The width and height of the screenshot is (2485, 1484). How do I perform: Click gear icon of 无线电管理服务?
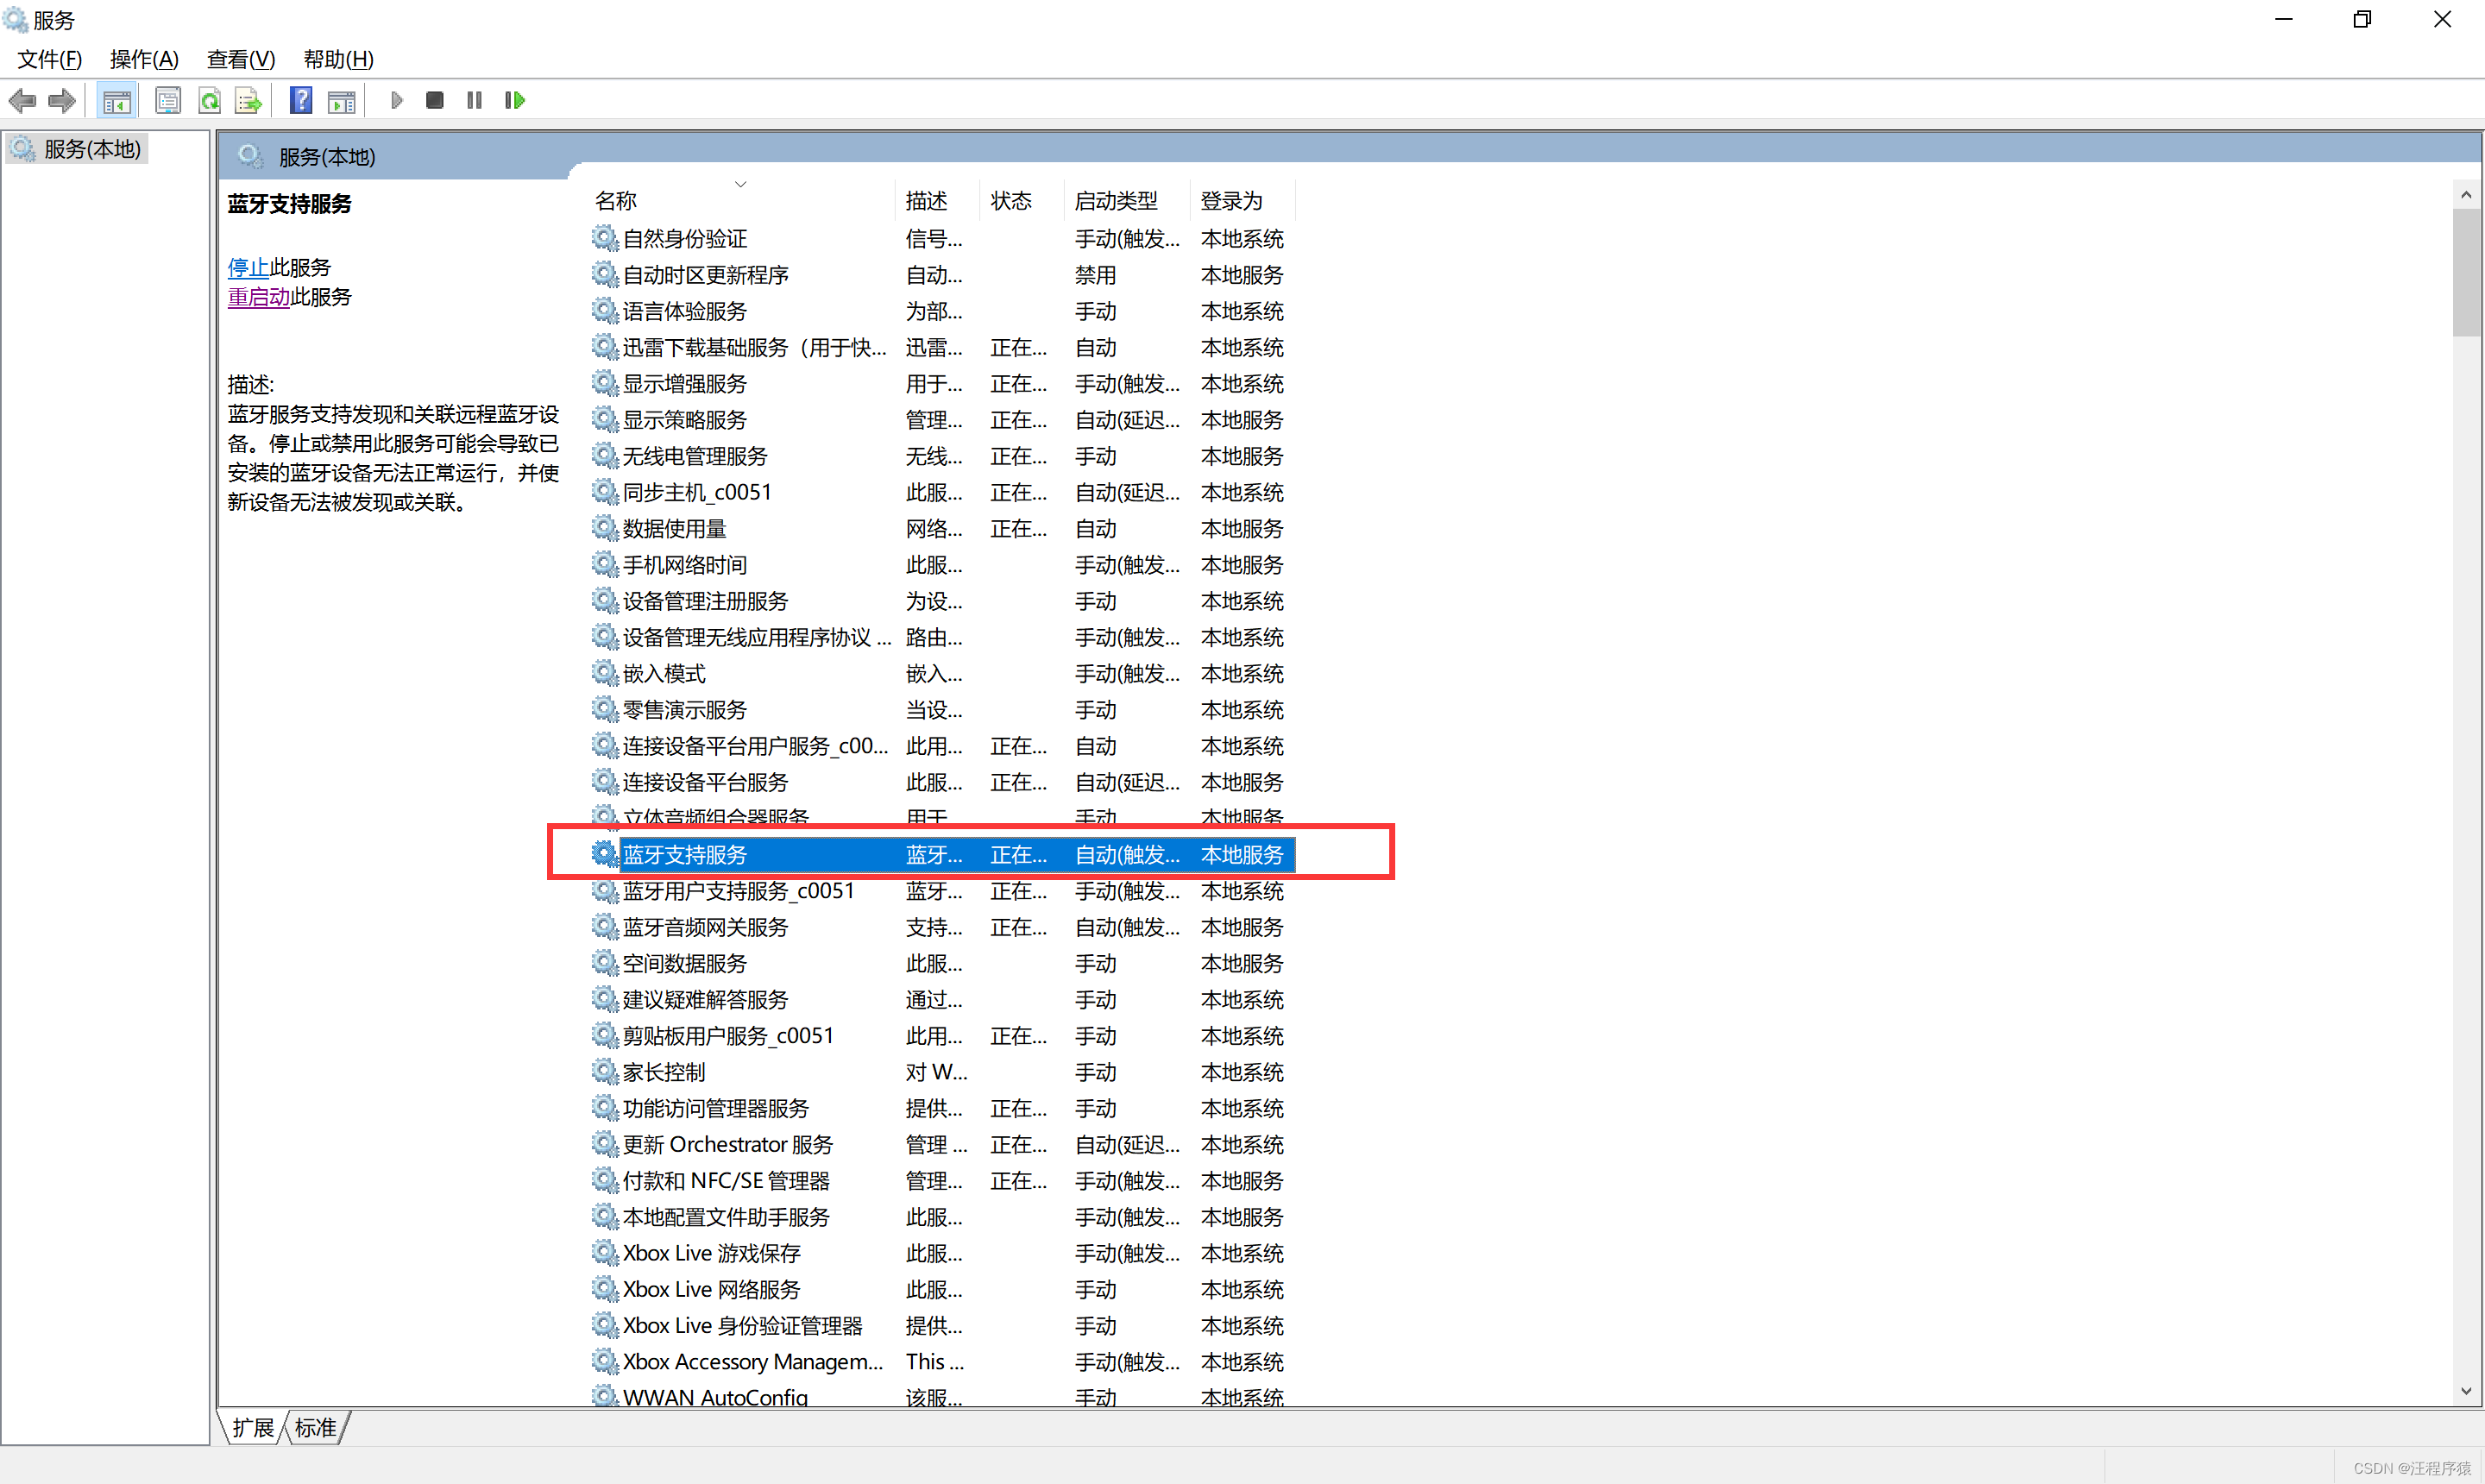[604, 455]
